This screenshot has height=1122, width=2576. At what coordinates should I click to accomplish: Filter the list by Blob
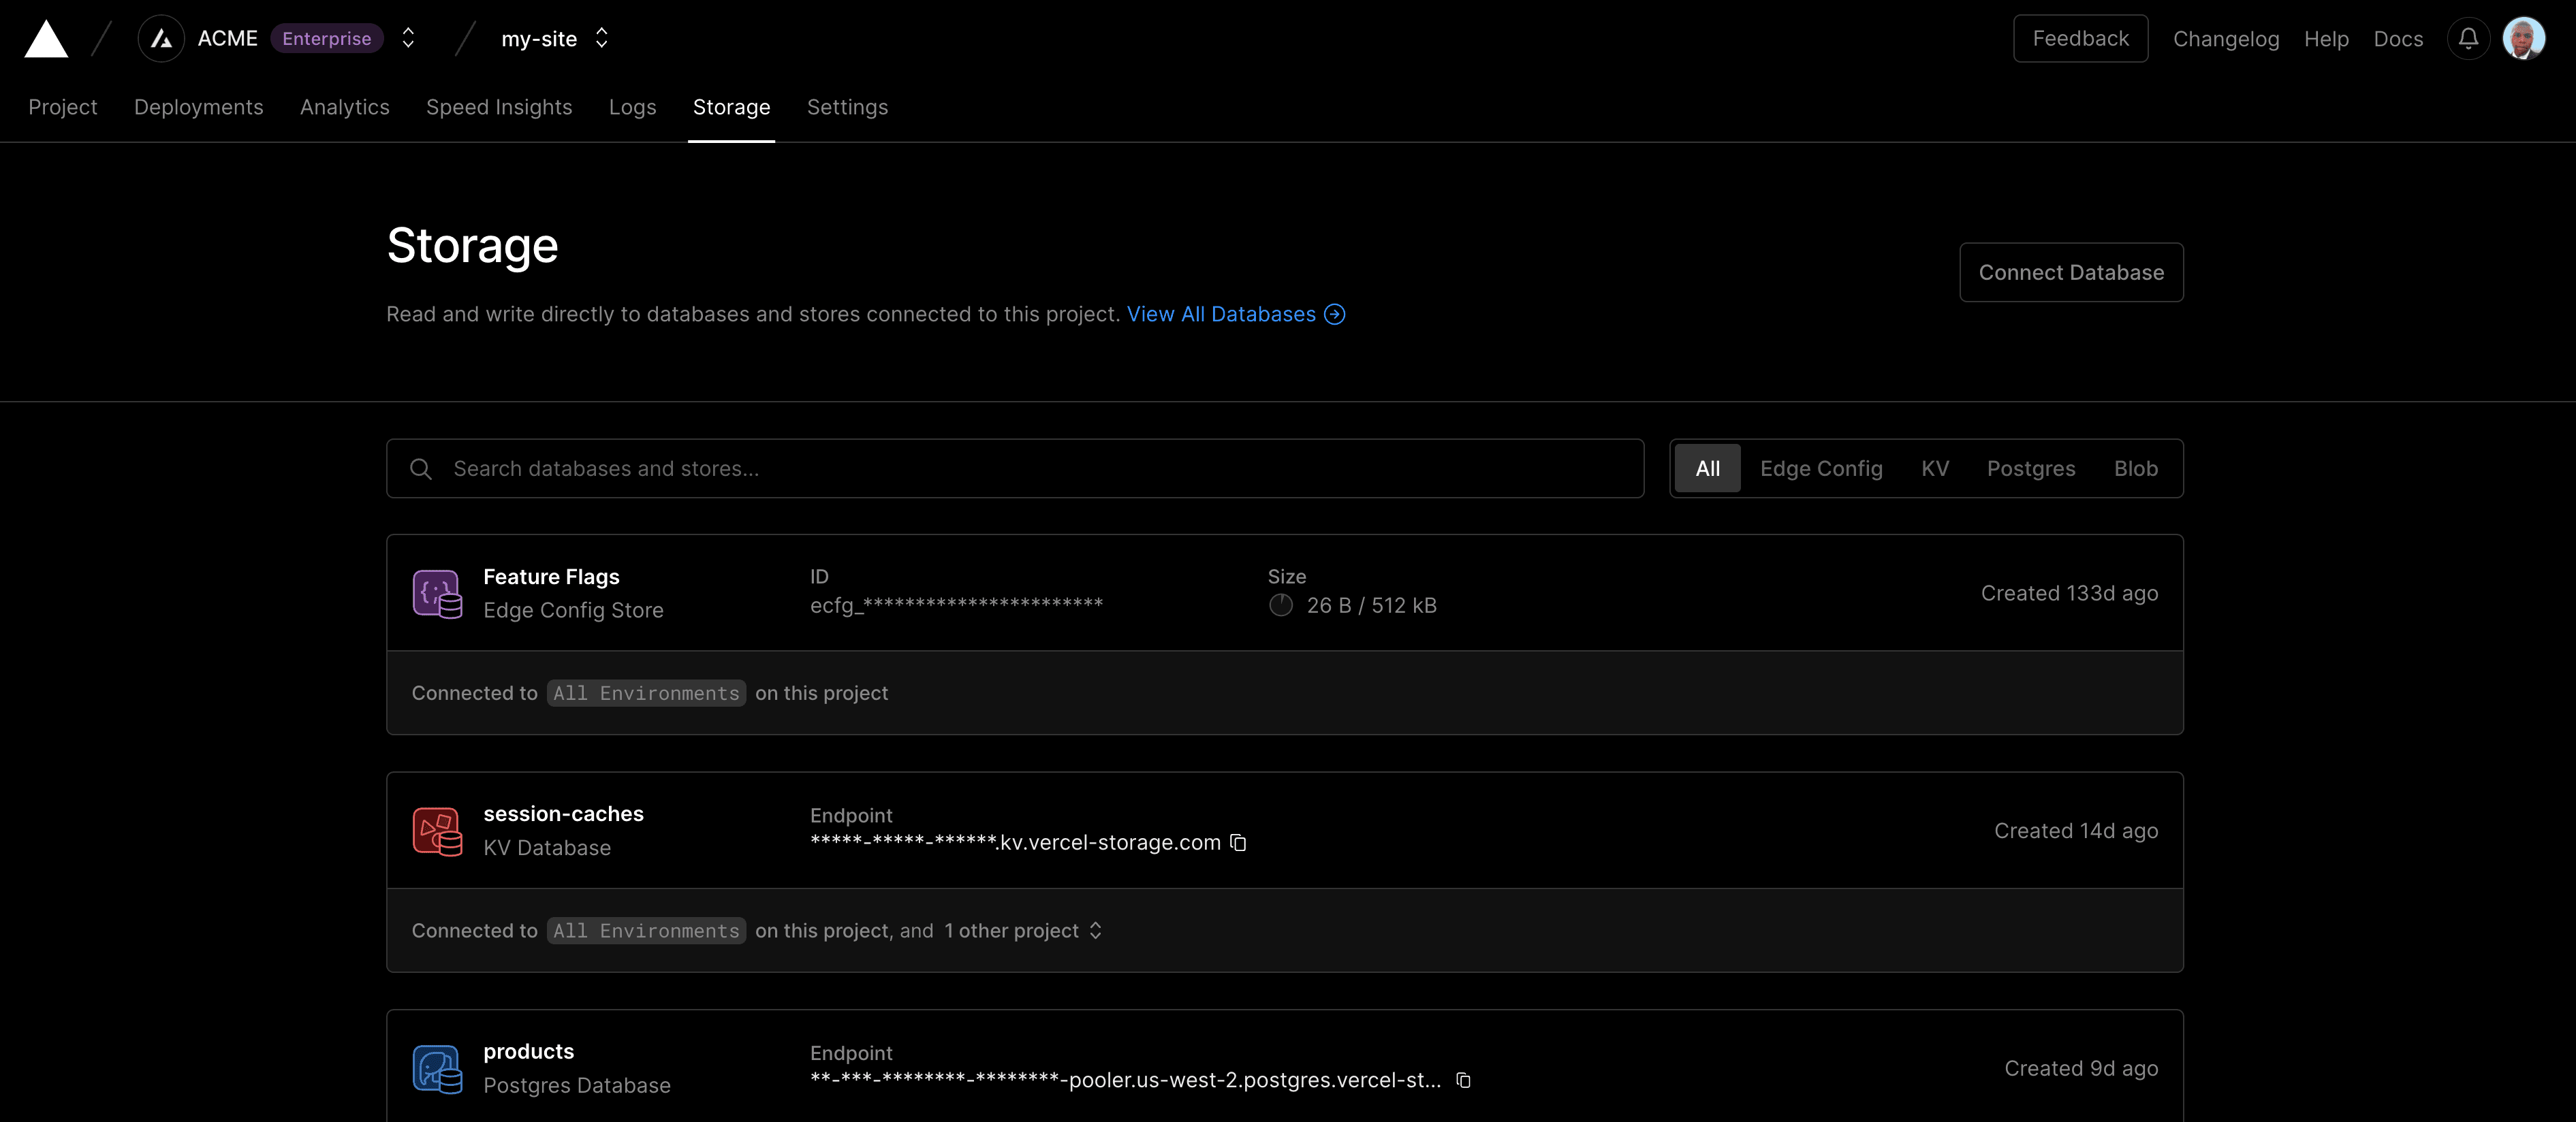click(2135, 469)
